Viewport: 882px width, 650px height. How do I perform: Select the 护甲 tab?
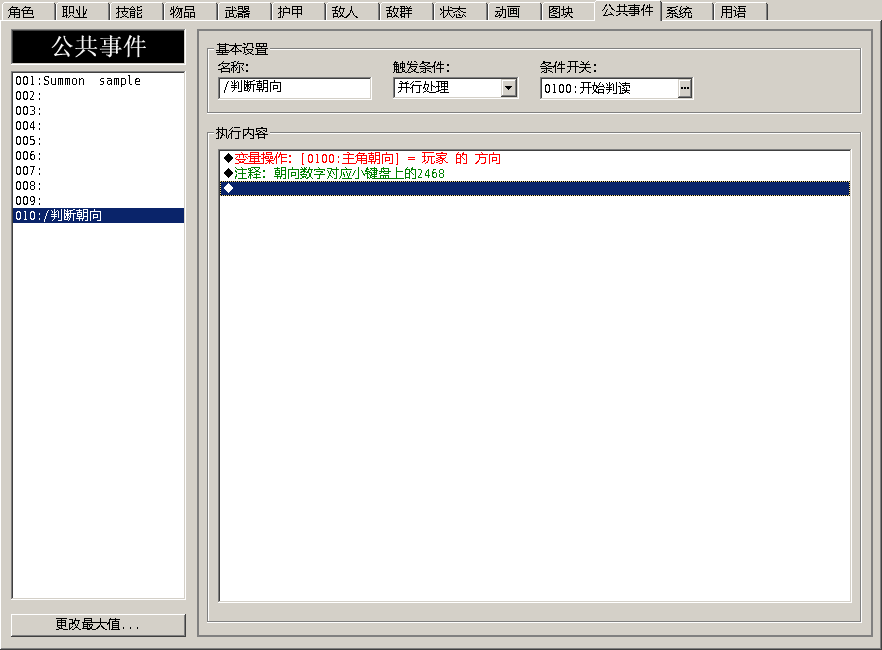pos(298,12)
